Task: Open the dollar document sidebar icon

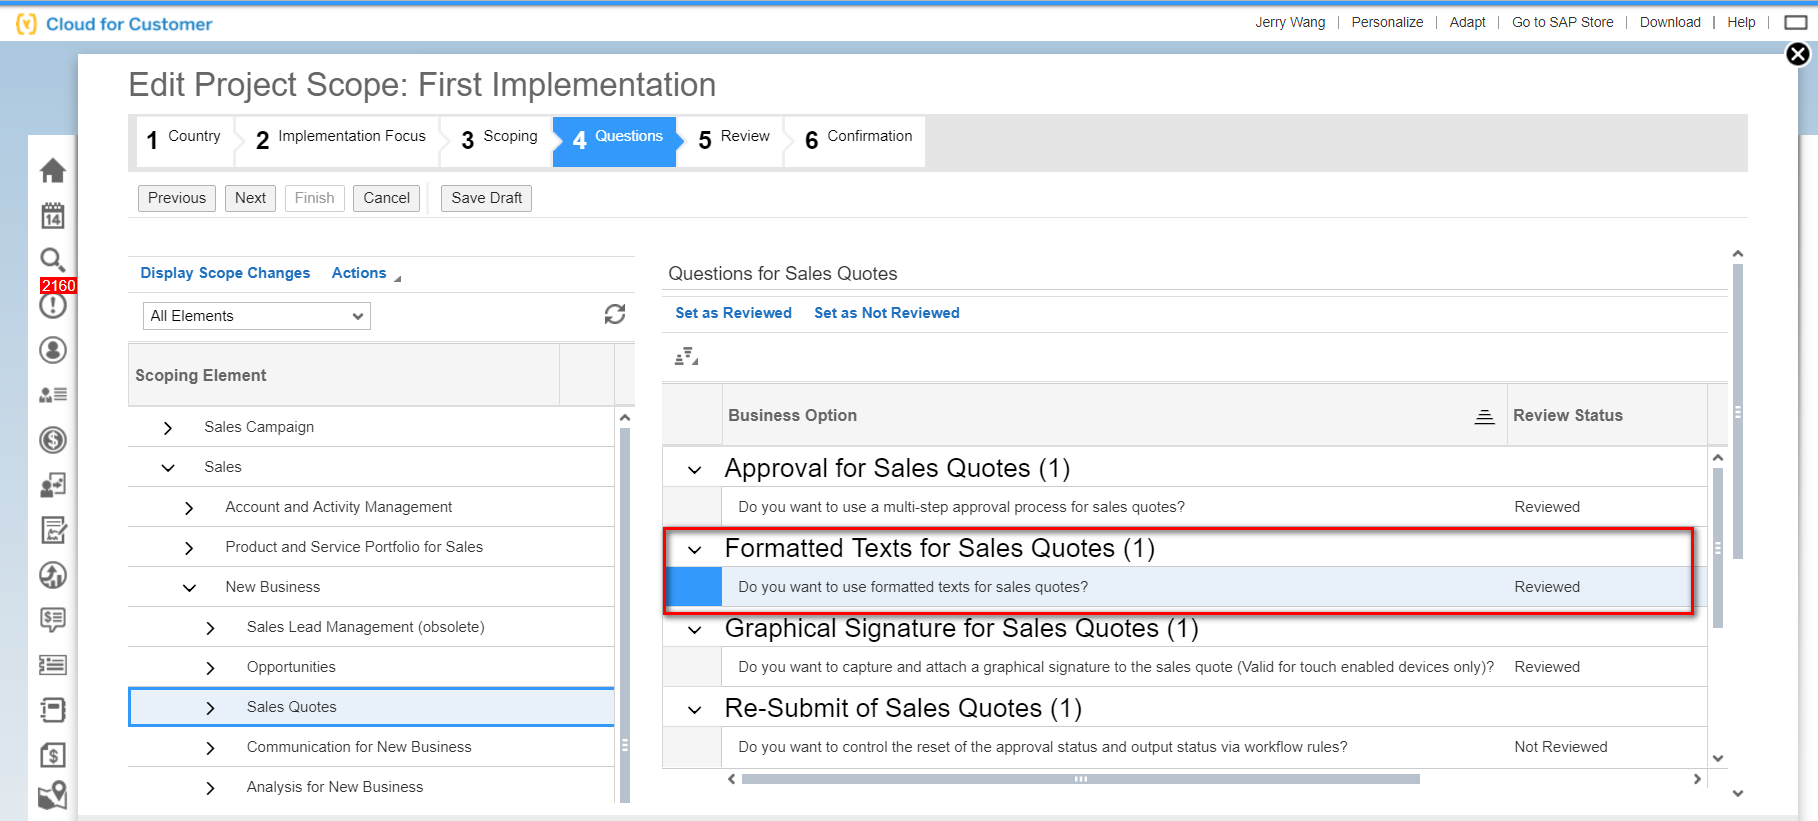Action: pyautogui.click(x=53, y=755)
